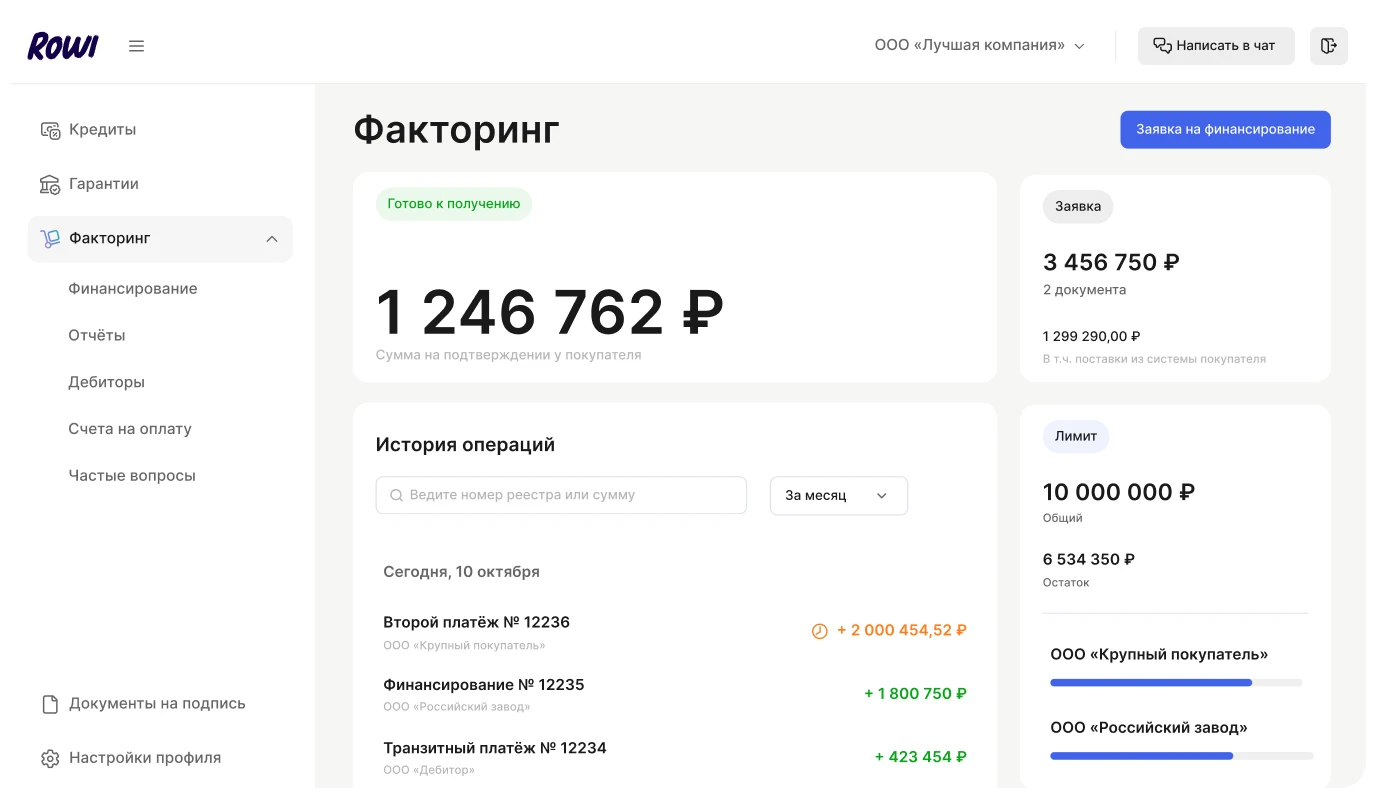Go to Отчёты in the sidebar
The width and height of the screenshot is (1376, 798).
[97, 336]
